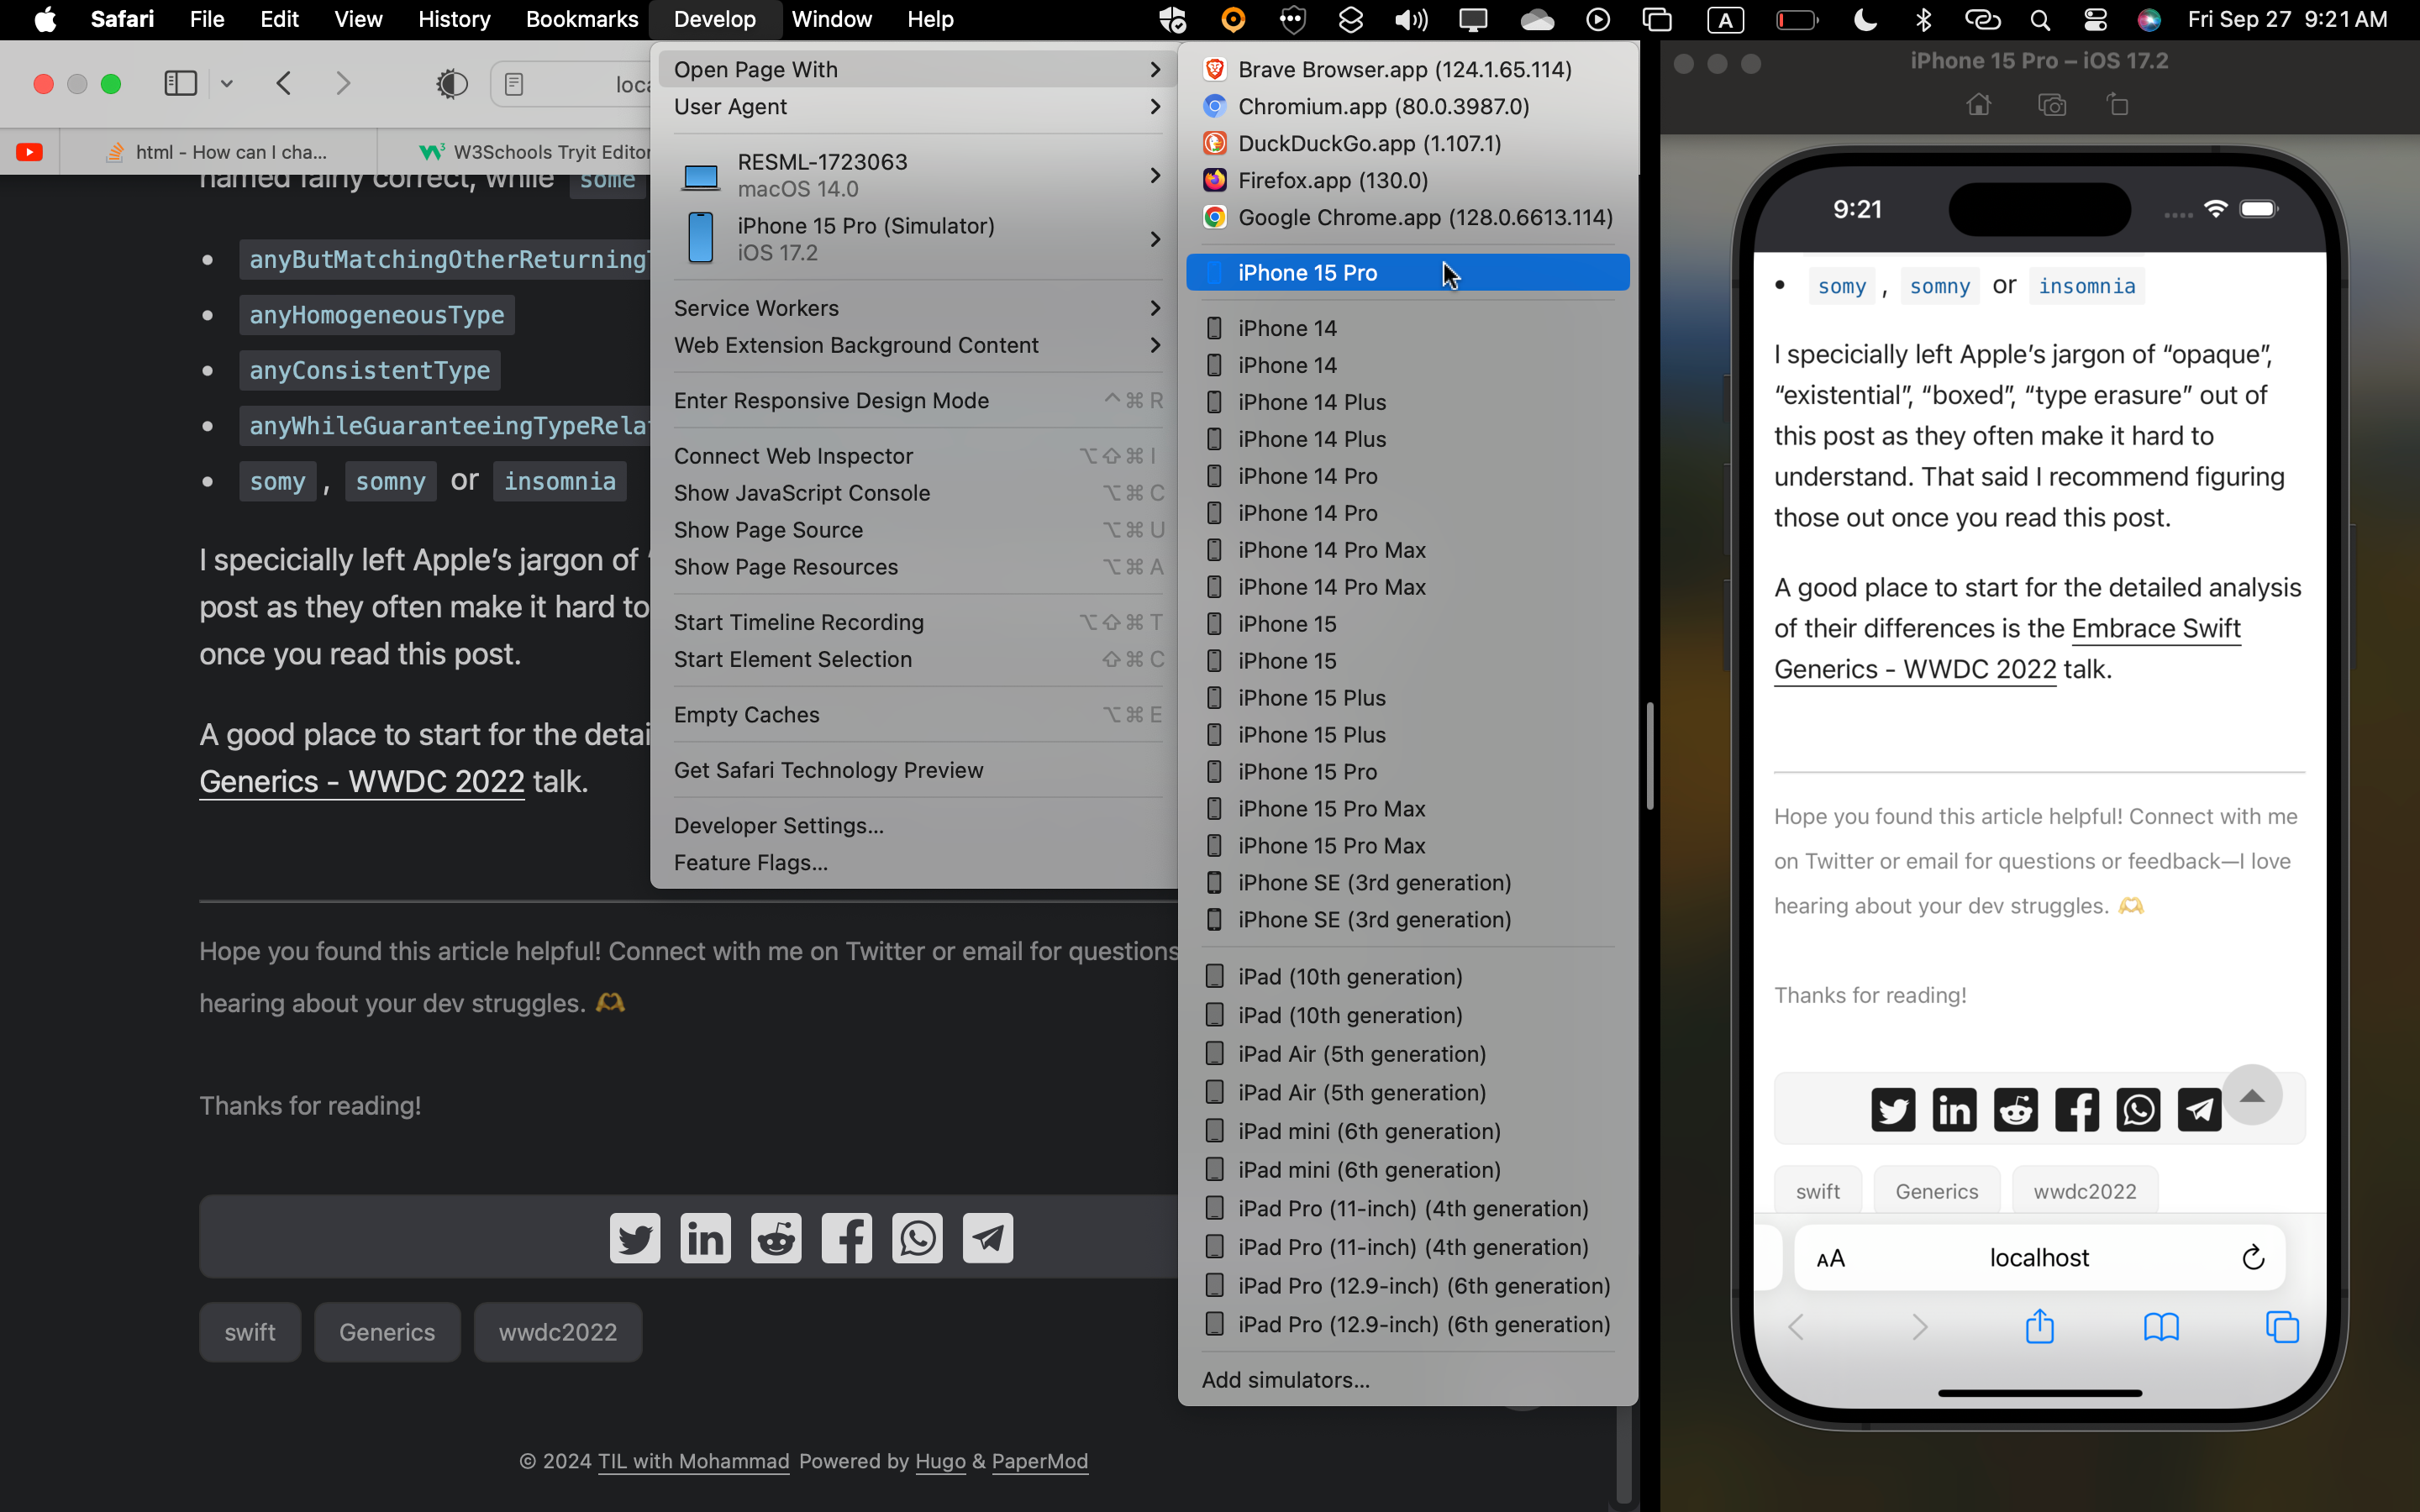Click the Reddit share icon in Safari page

point(776,1238)
